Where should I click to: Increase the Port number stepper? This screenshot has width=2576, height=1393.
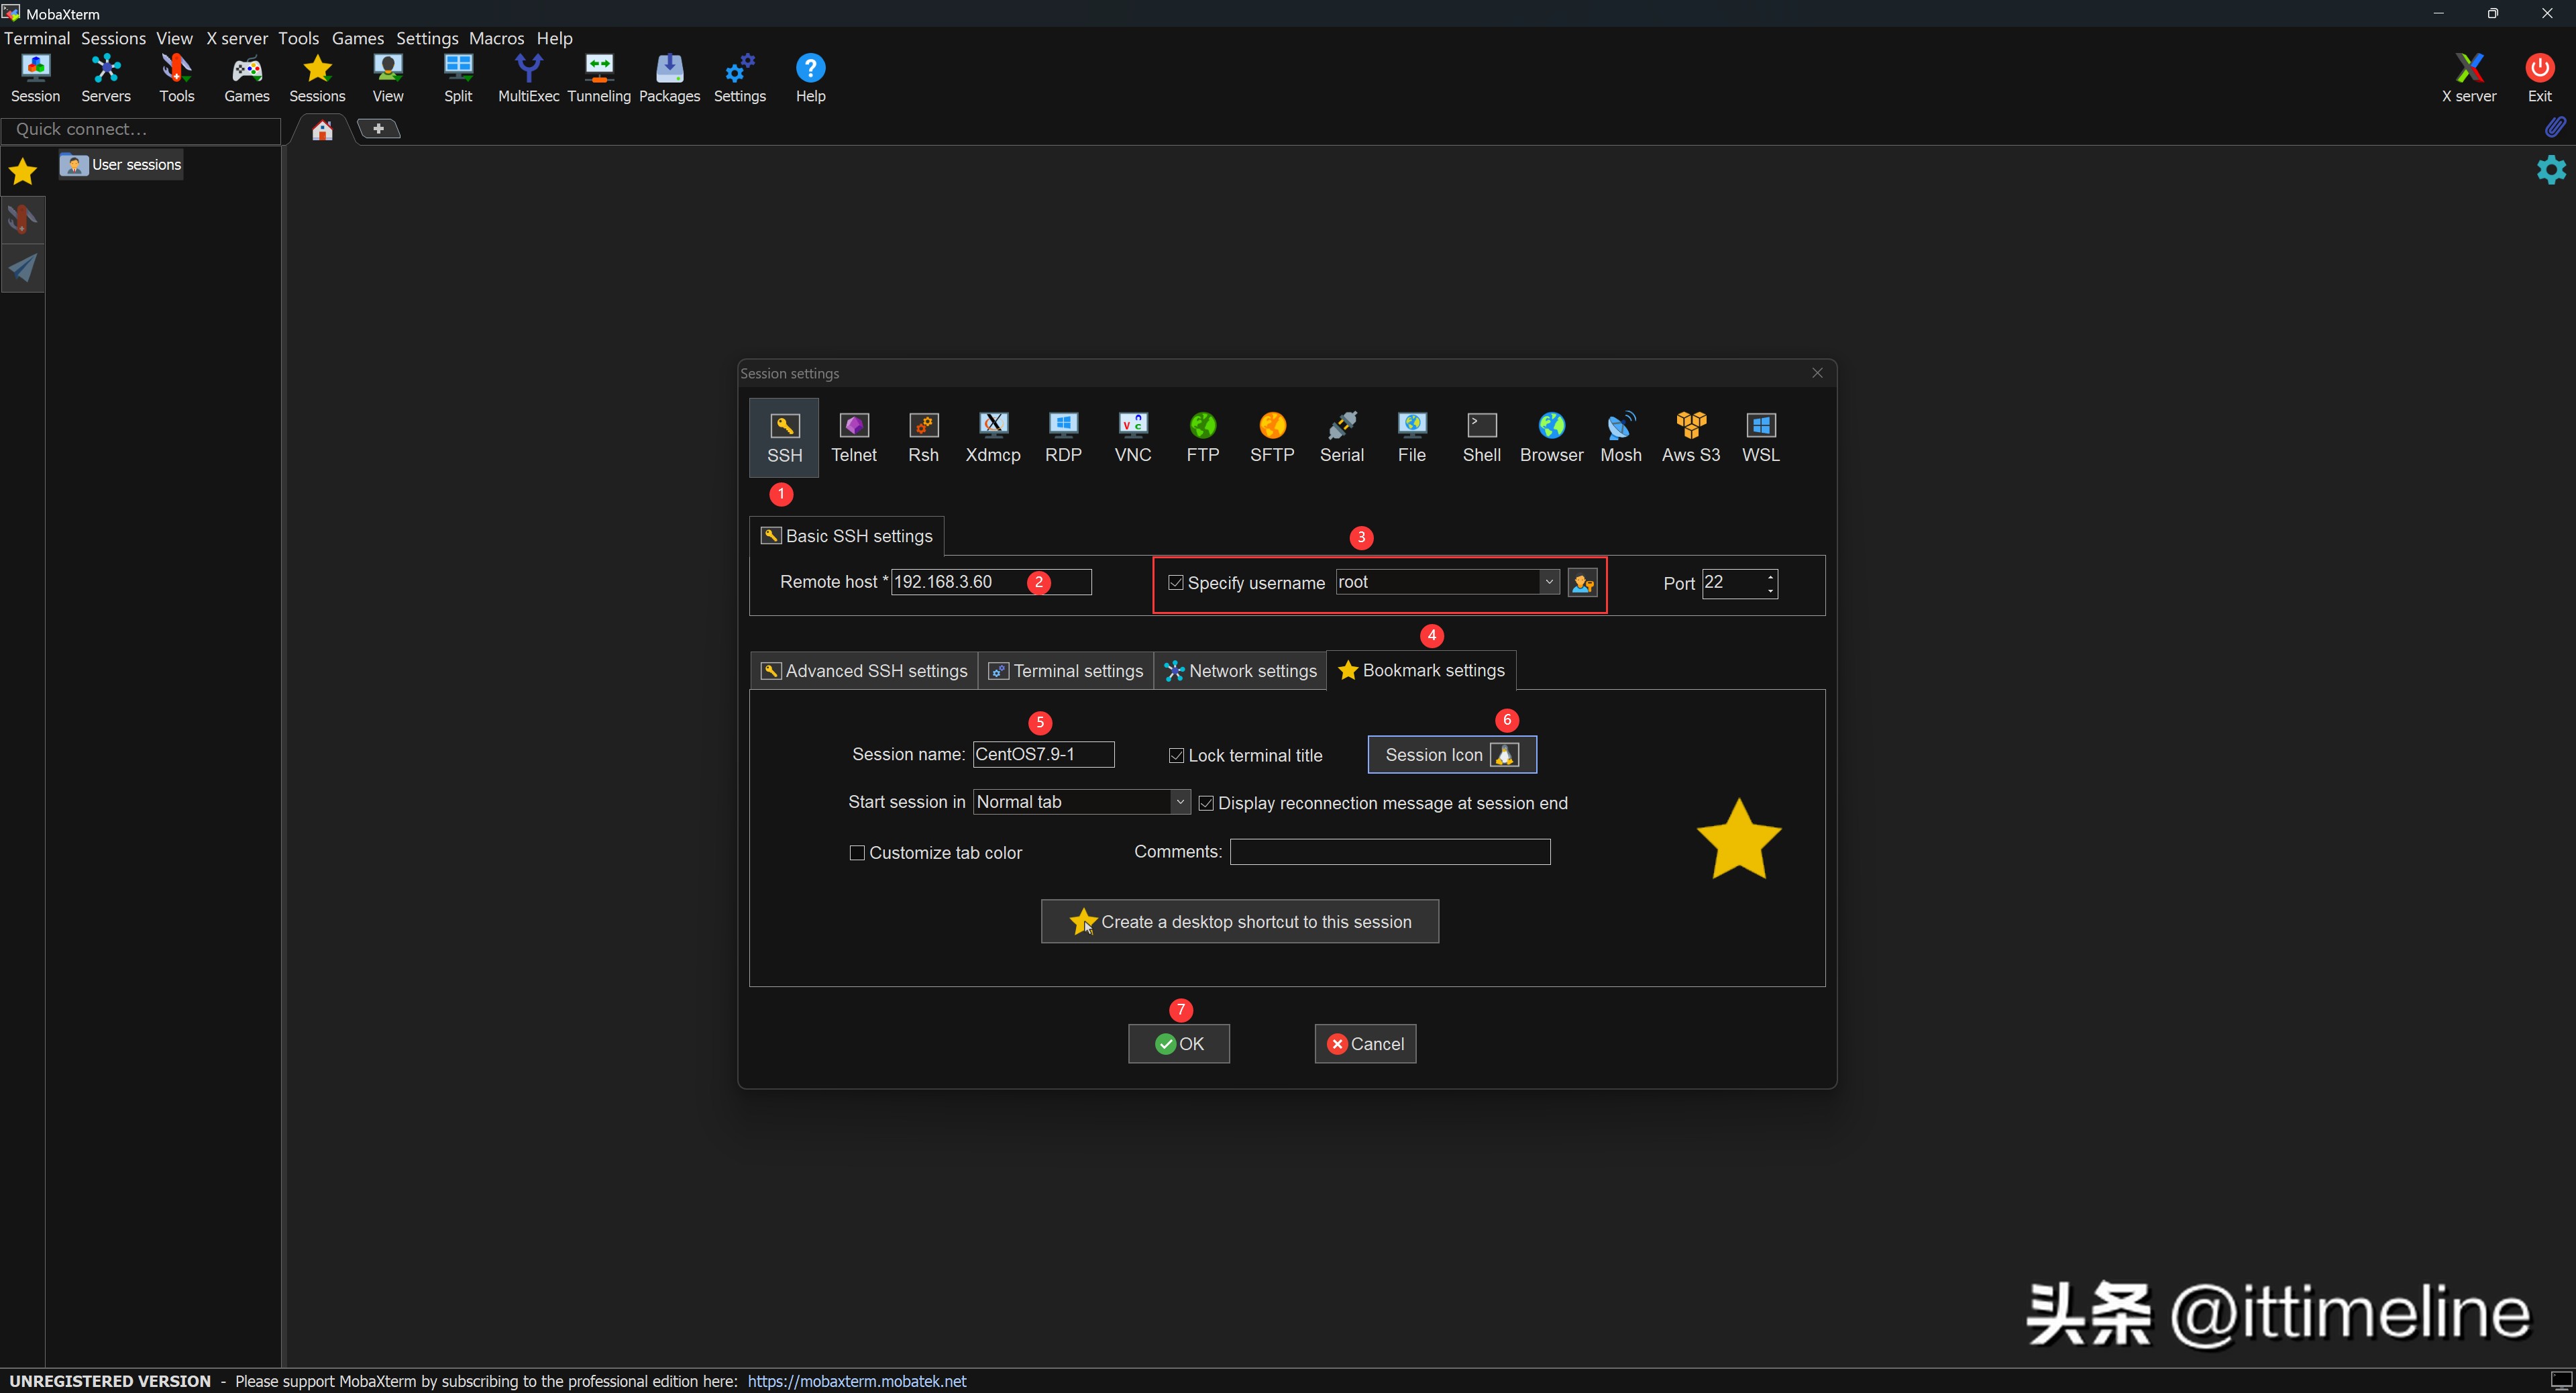pos(1770,576)
